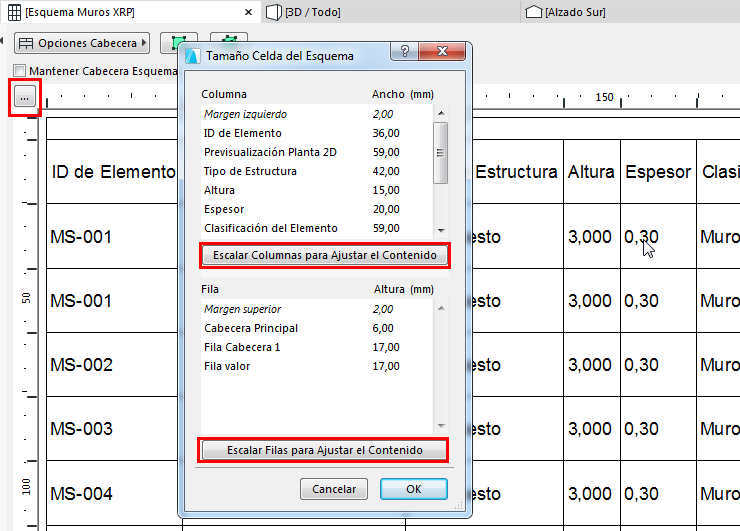Screen dimensions: 740x531
Task: Click Escalar Columnas para Ajustar el Contenido
Action: point(325,255)
